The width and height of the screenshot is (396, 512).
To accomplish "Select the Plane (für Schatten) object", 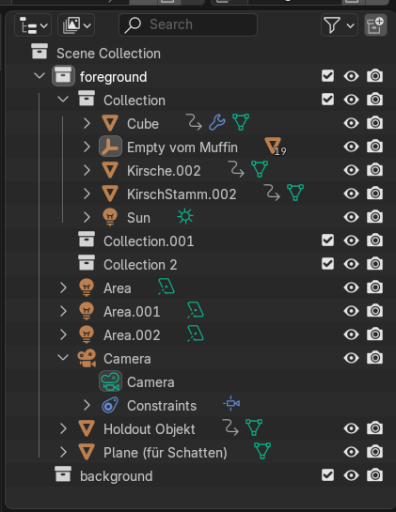I will coord(165,452).
